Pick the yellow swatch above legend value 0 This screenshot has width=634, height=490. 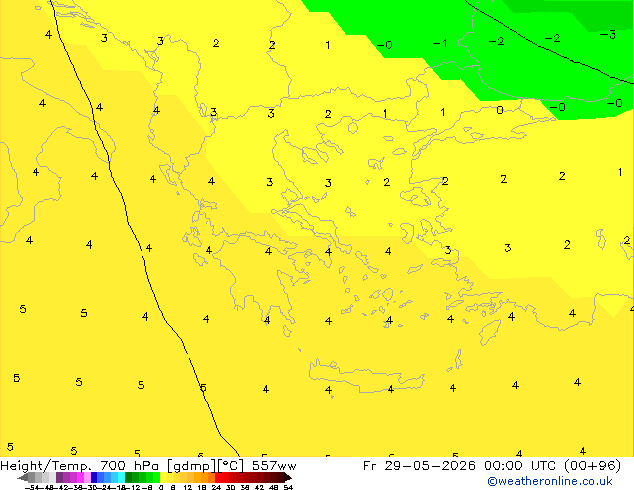(163, 477)
